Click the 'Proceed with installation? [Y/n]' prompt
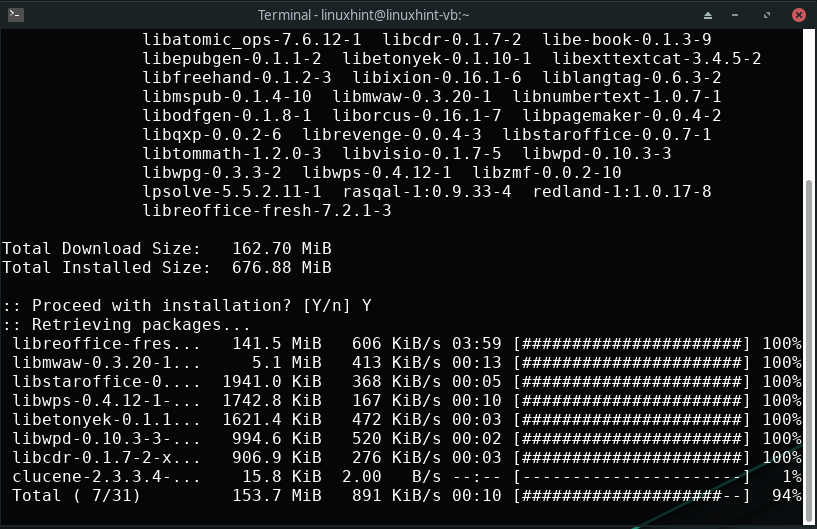 (177, 305)
